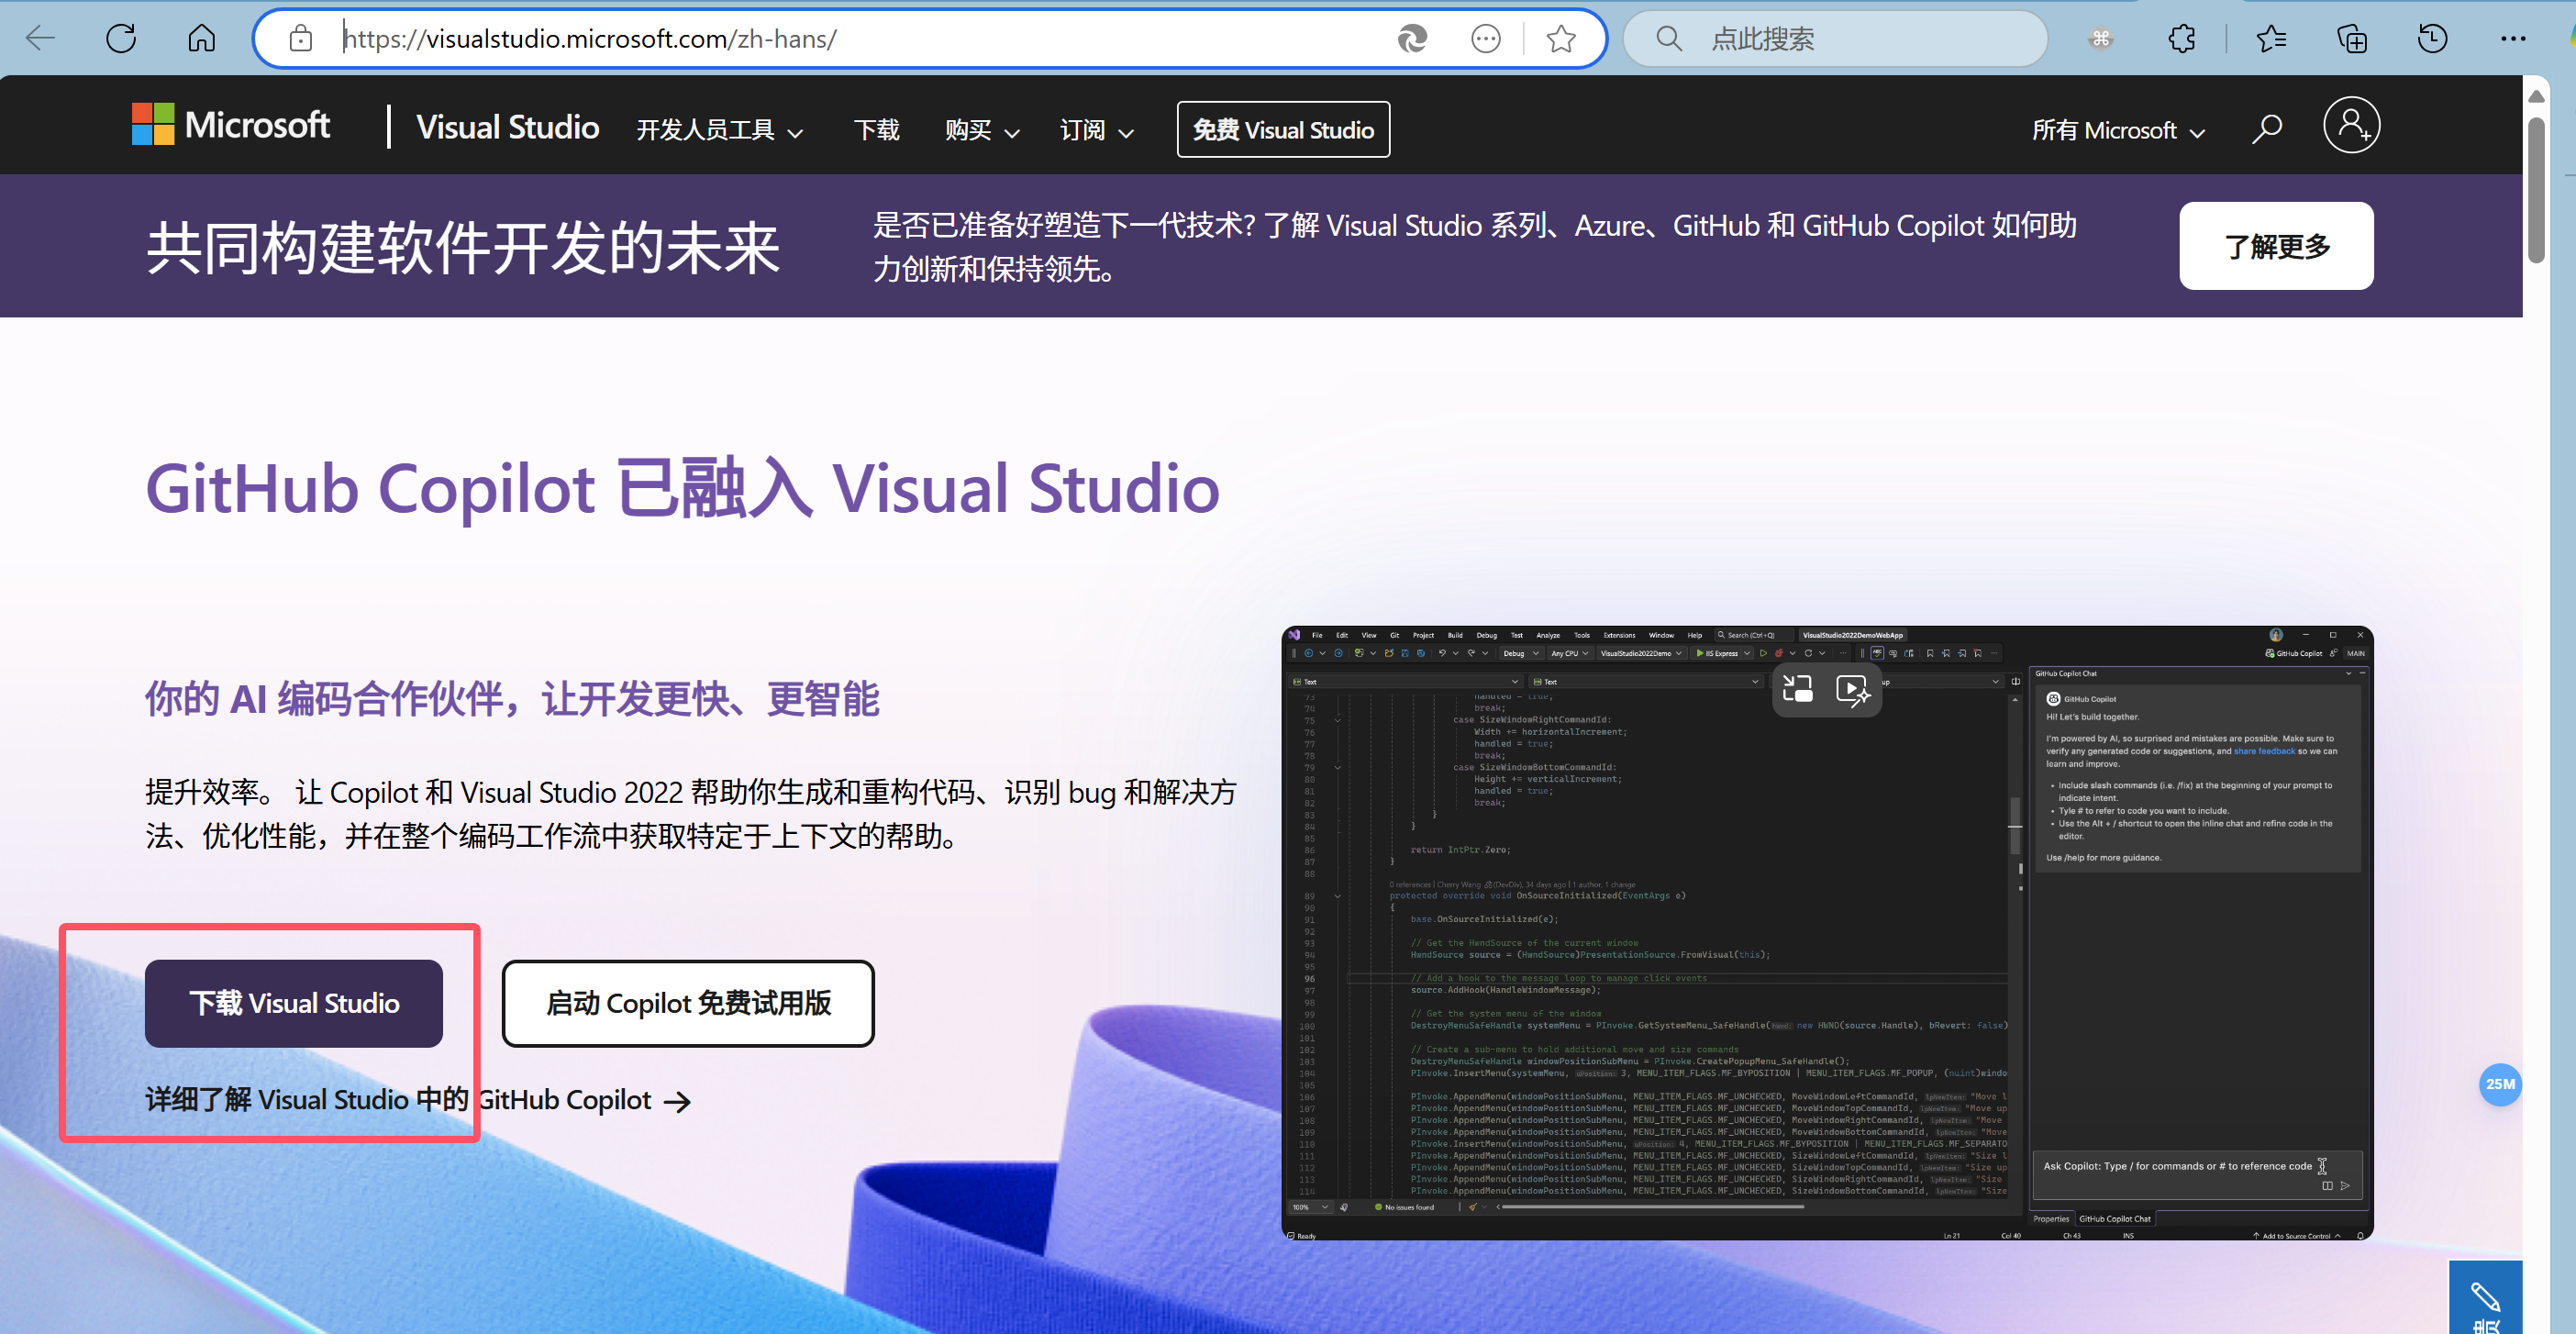Click the site search magnifier icon
This screenshot has height=1334, width=2576.
[x=2267, y=128]
